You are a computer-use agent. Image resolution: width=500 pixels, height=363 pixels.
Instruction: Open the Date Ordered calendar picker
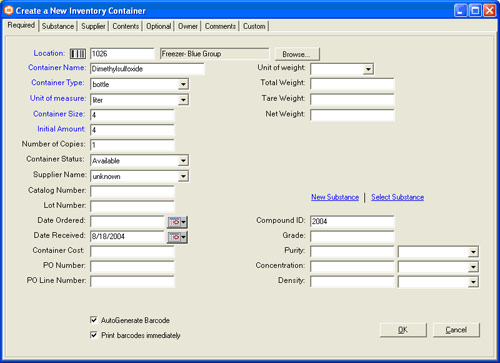tap(177, 222)
